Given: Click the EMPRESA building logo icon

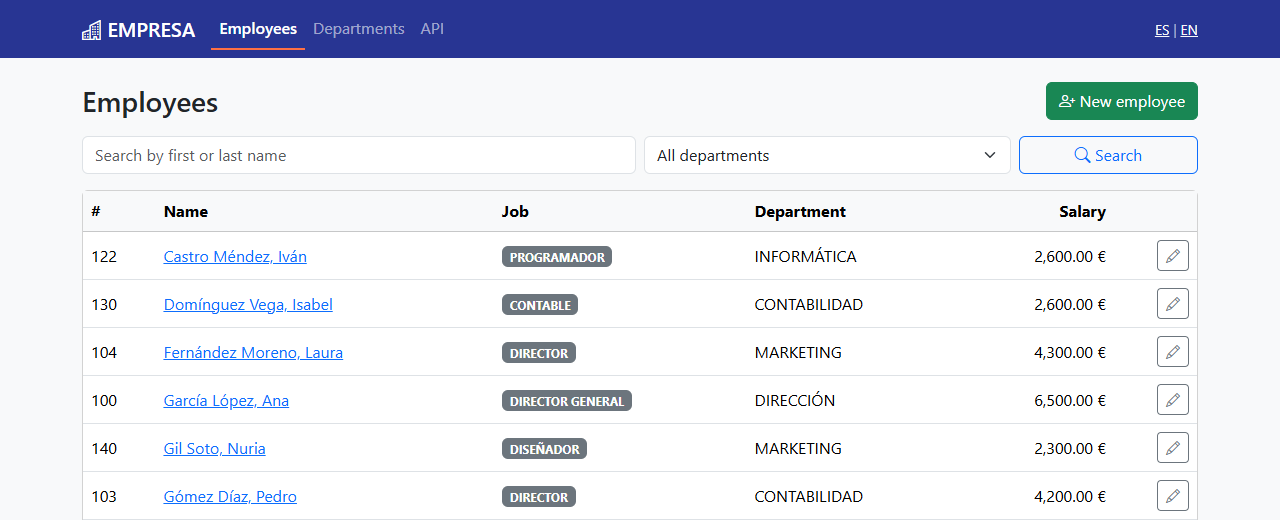Looking at the screenshot, I should (92, 30).
